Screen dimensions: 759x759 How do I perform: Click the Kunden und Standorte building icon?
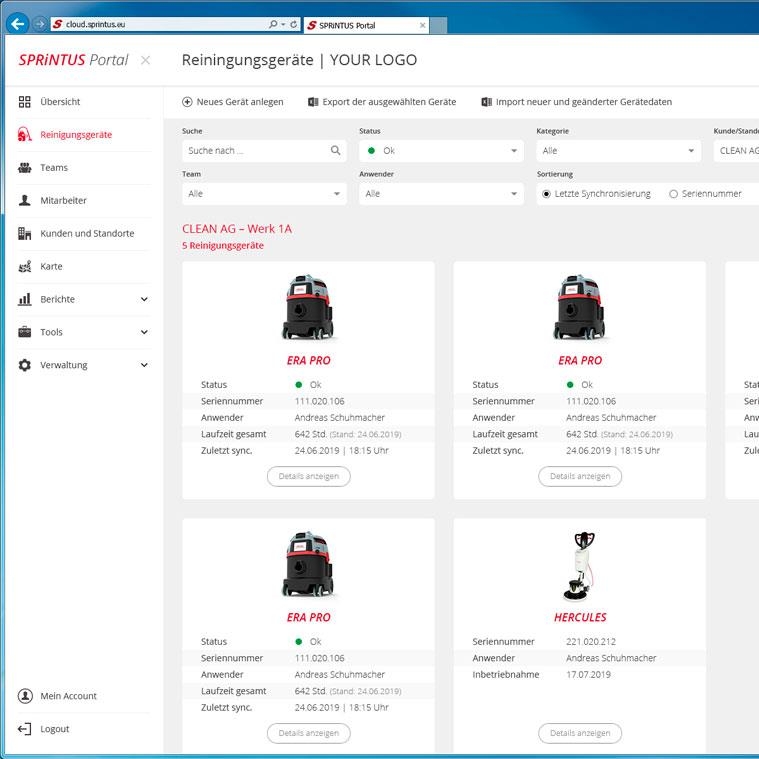(24, 233)
